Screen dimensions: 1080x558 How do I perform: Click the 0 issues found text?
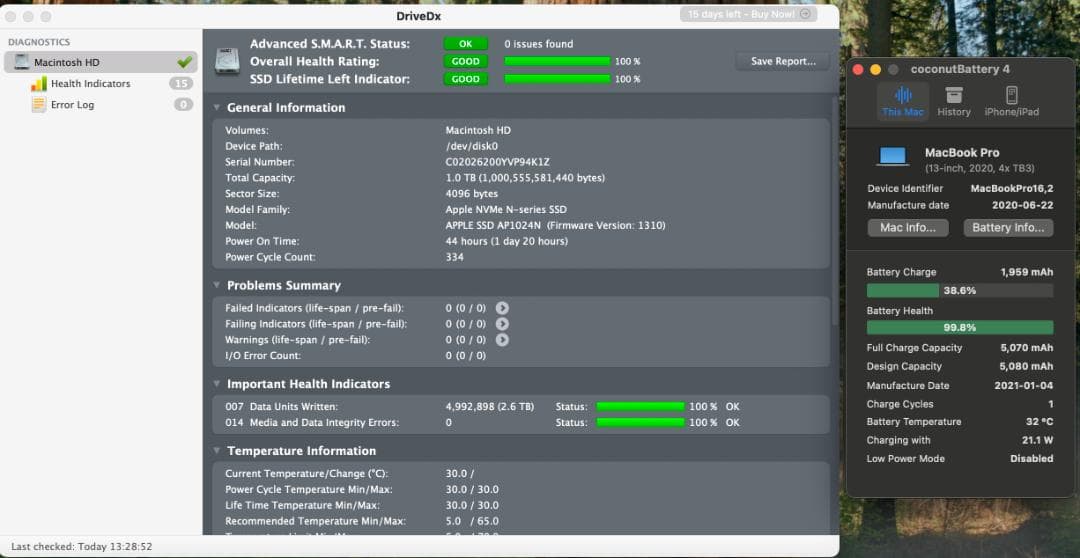539,43
